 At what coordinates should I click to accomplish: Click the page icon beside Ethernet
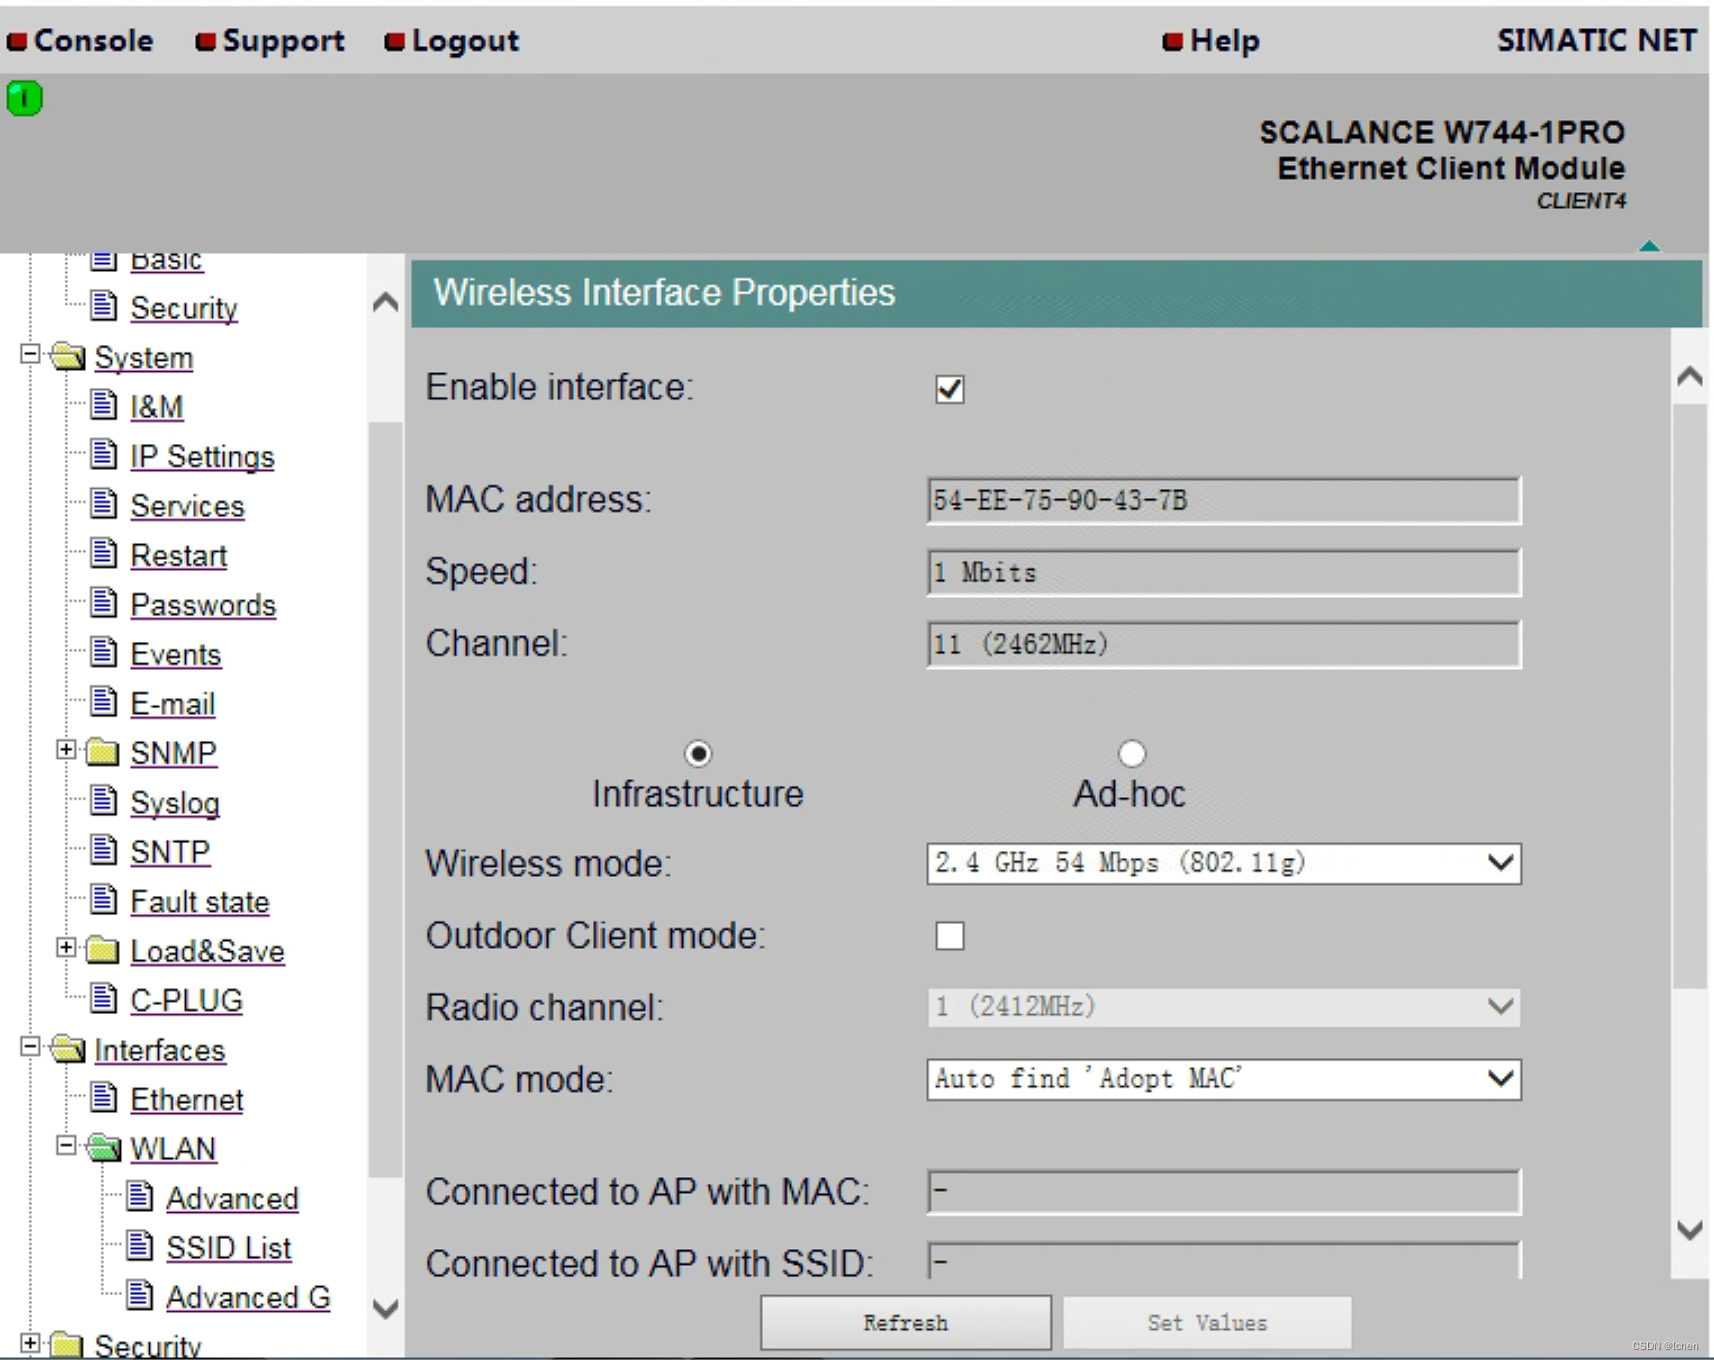tap(104, 1097)
